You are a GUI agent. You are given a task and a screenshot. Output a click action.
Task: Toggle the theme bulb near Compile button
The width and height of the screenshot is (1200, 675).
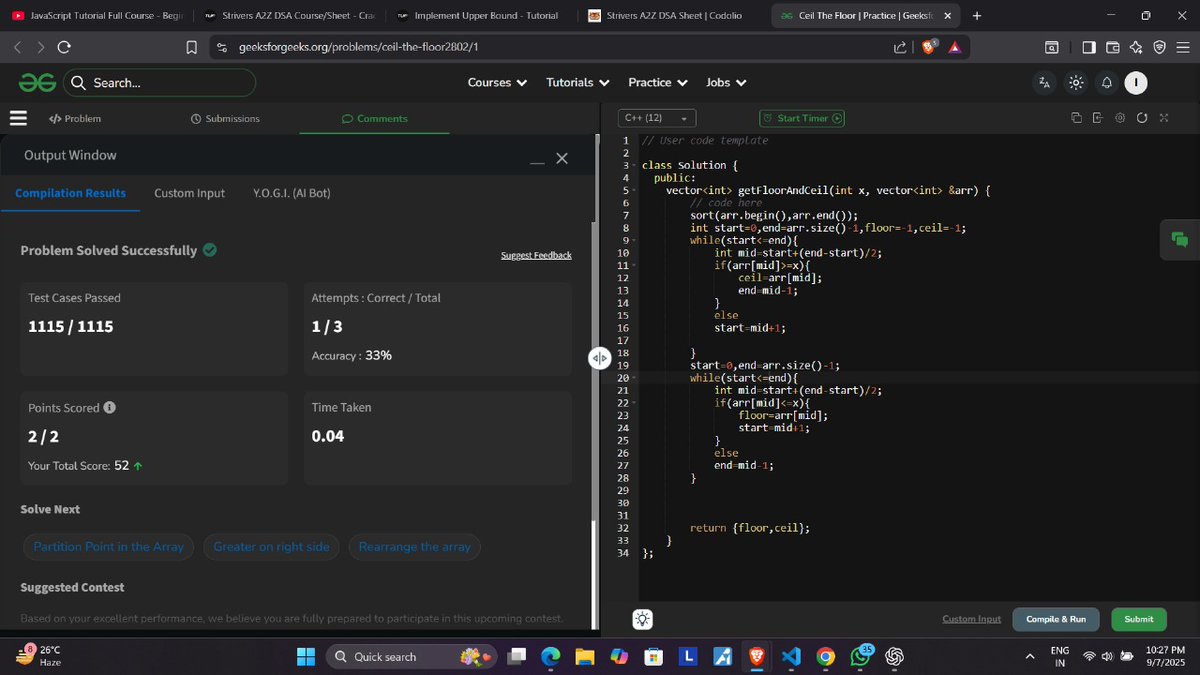click(x=641, y=619)
